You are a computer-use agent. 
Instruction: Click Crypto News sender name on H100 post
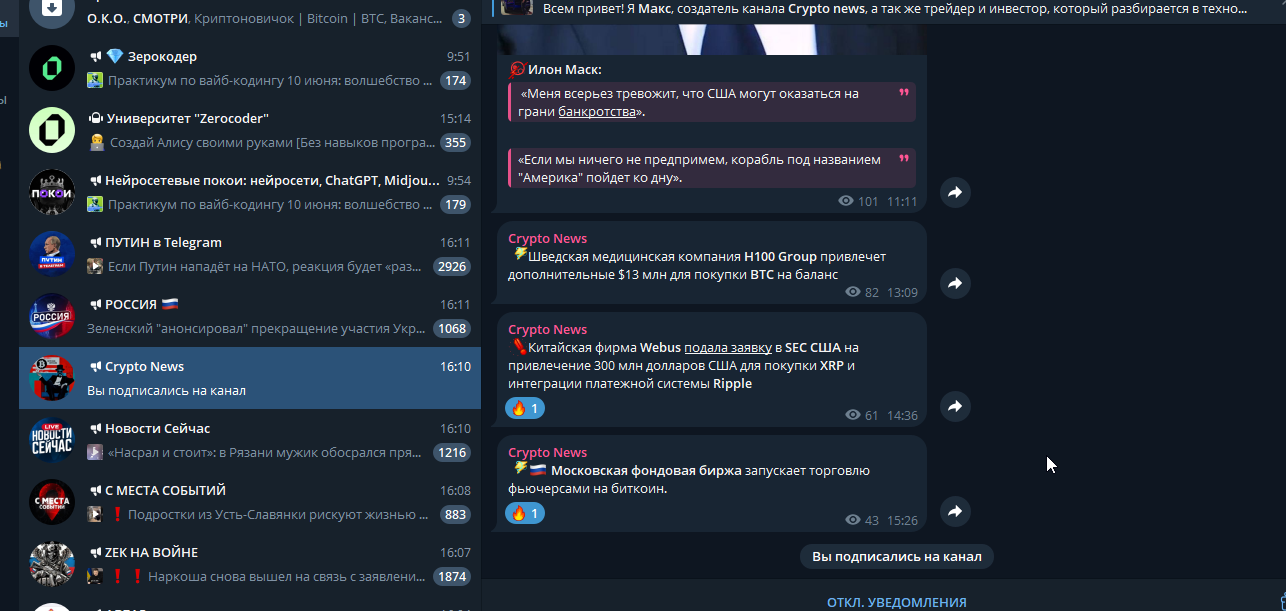point(547,238)
